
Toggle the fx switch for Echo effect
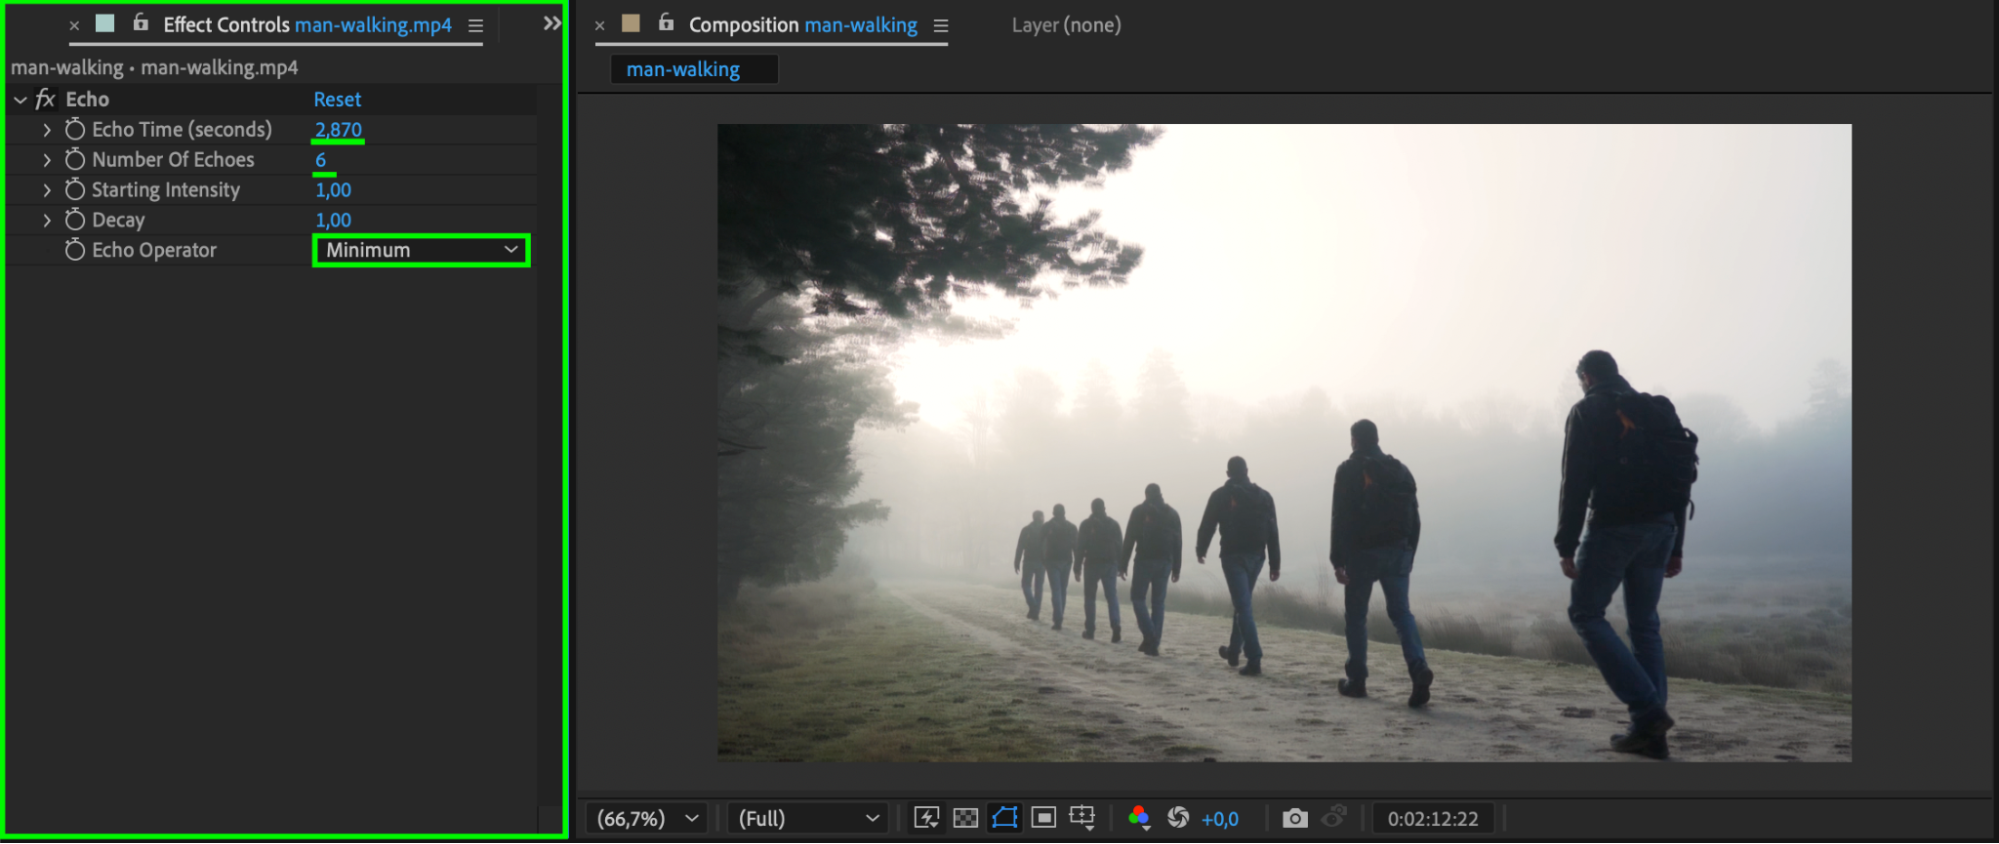(x=45, y=99)
